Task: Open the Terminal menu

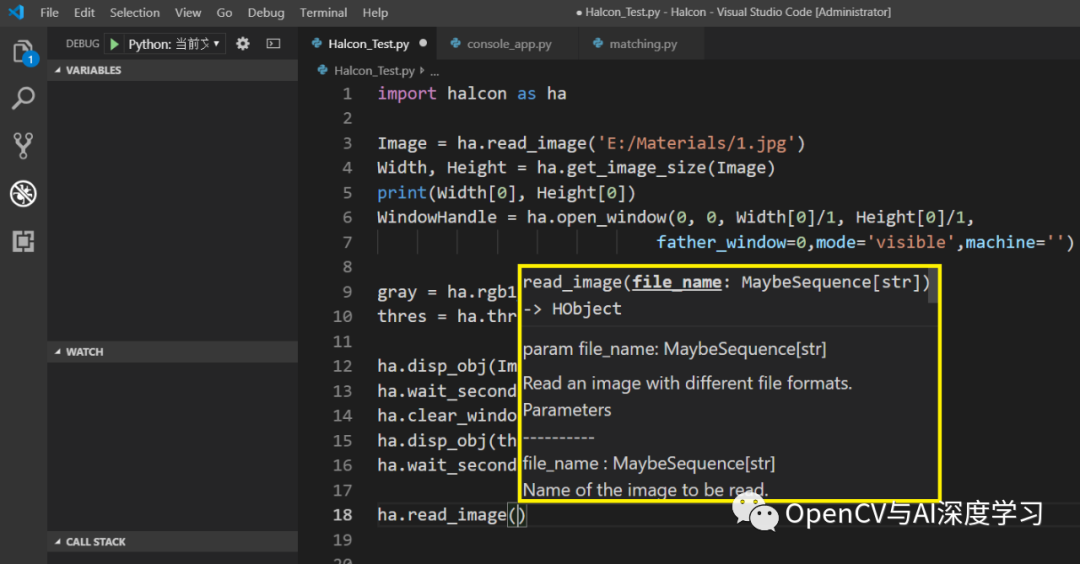Action: click(x=323, y=12)
